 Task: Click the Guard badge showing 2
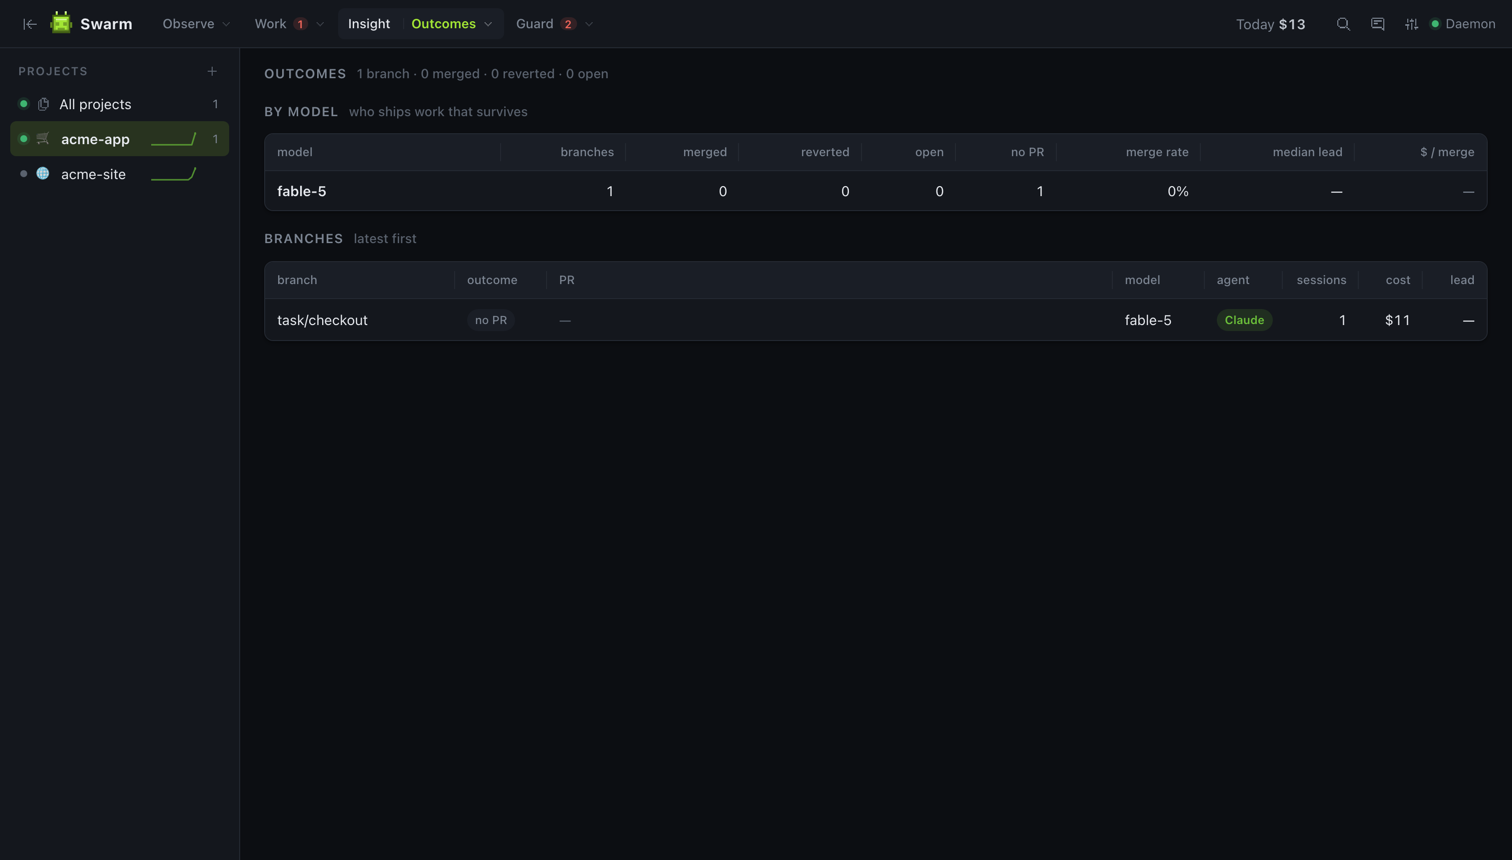pos(568,24)
